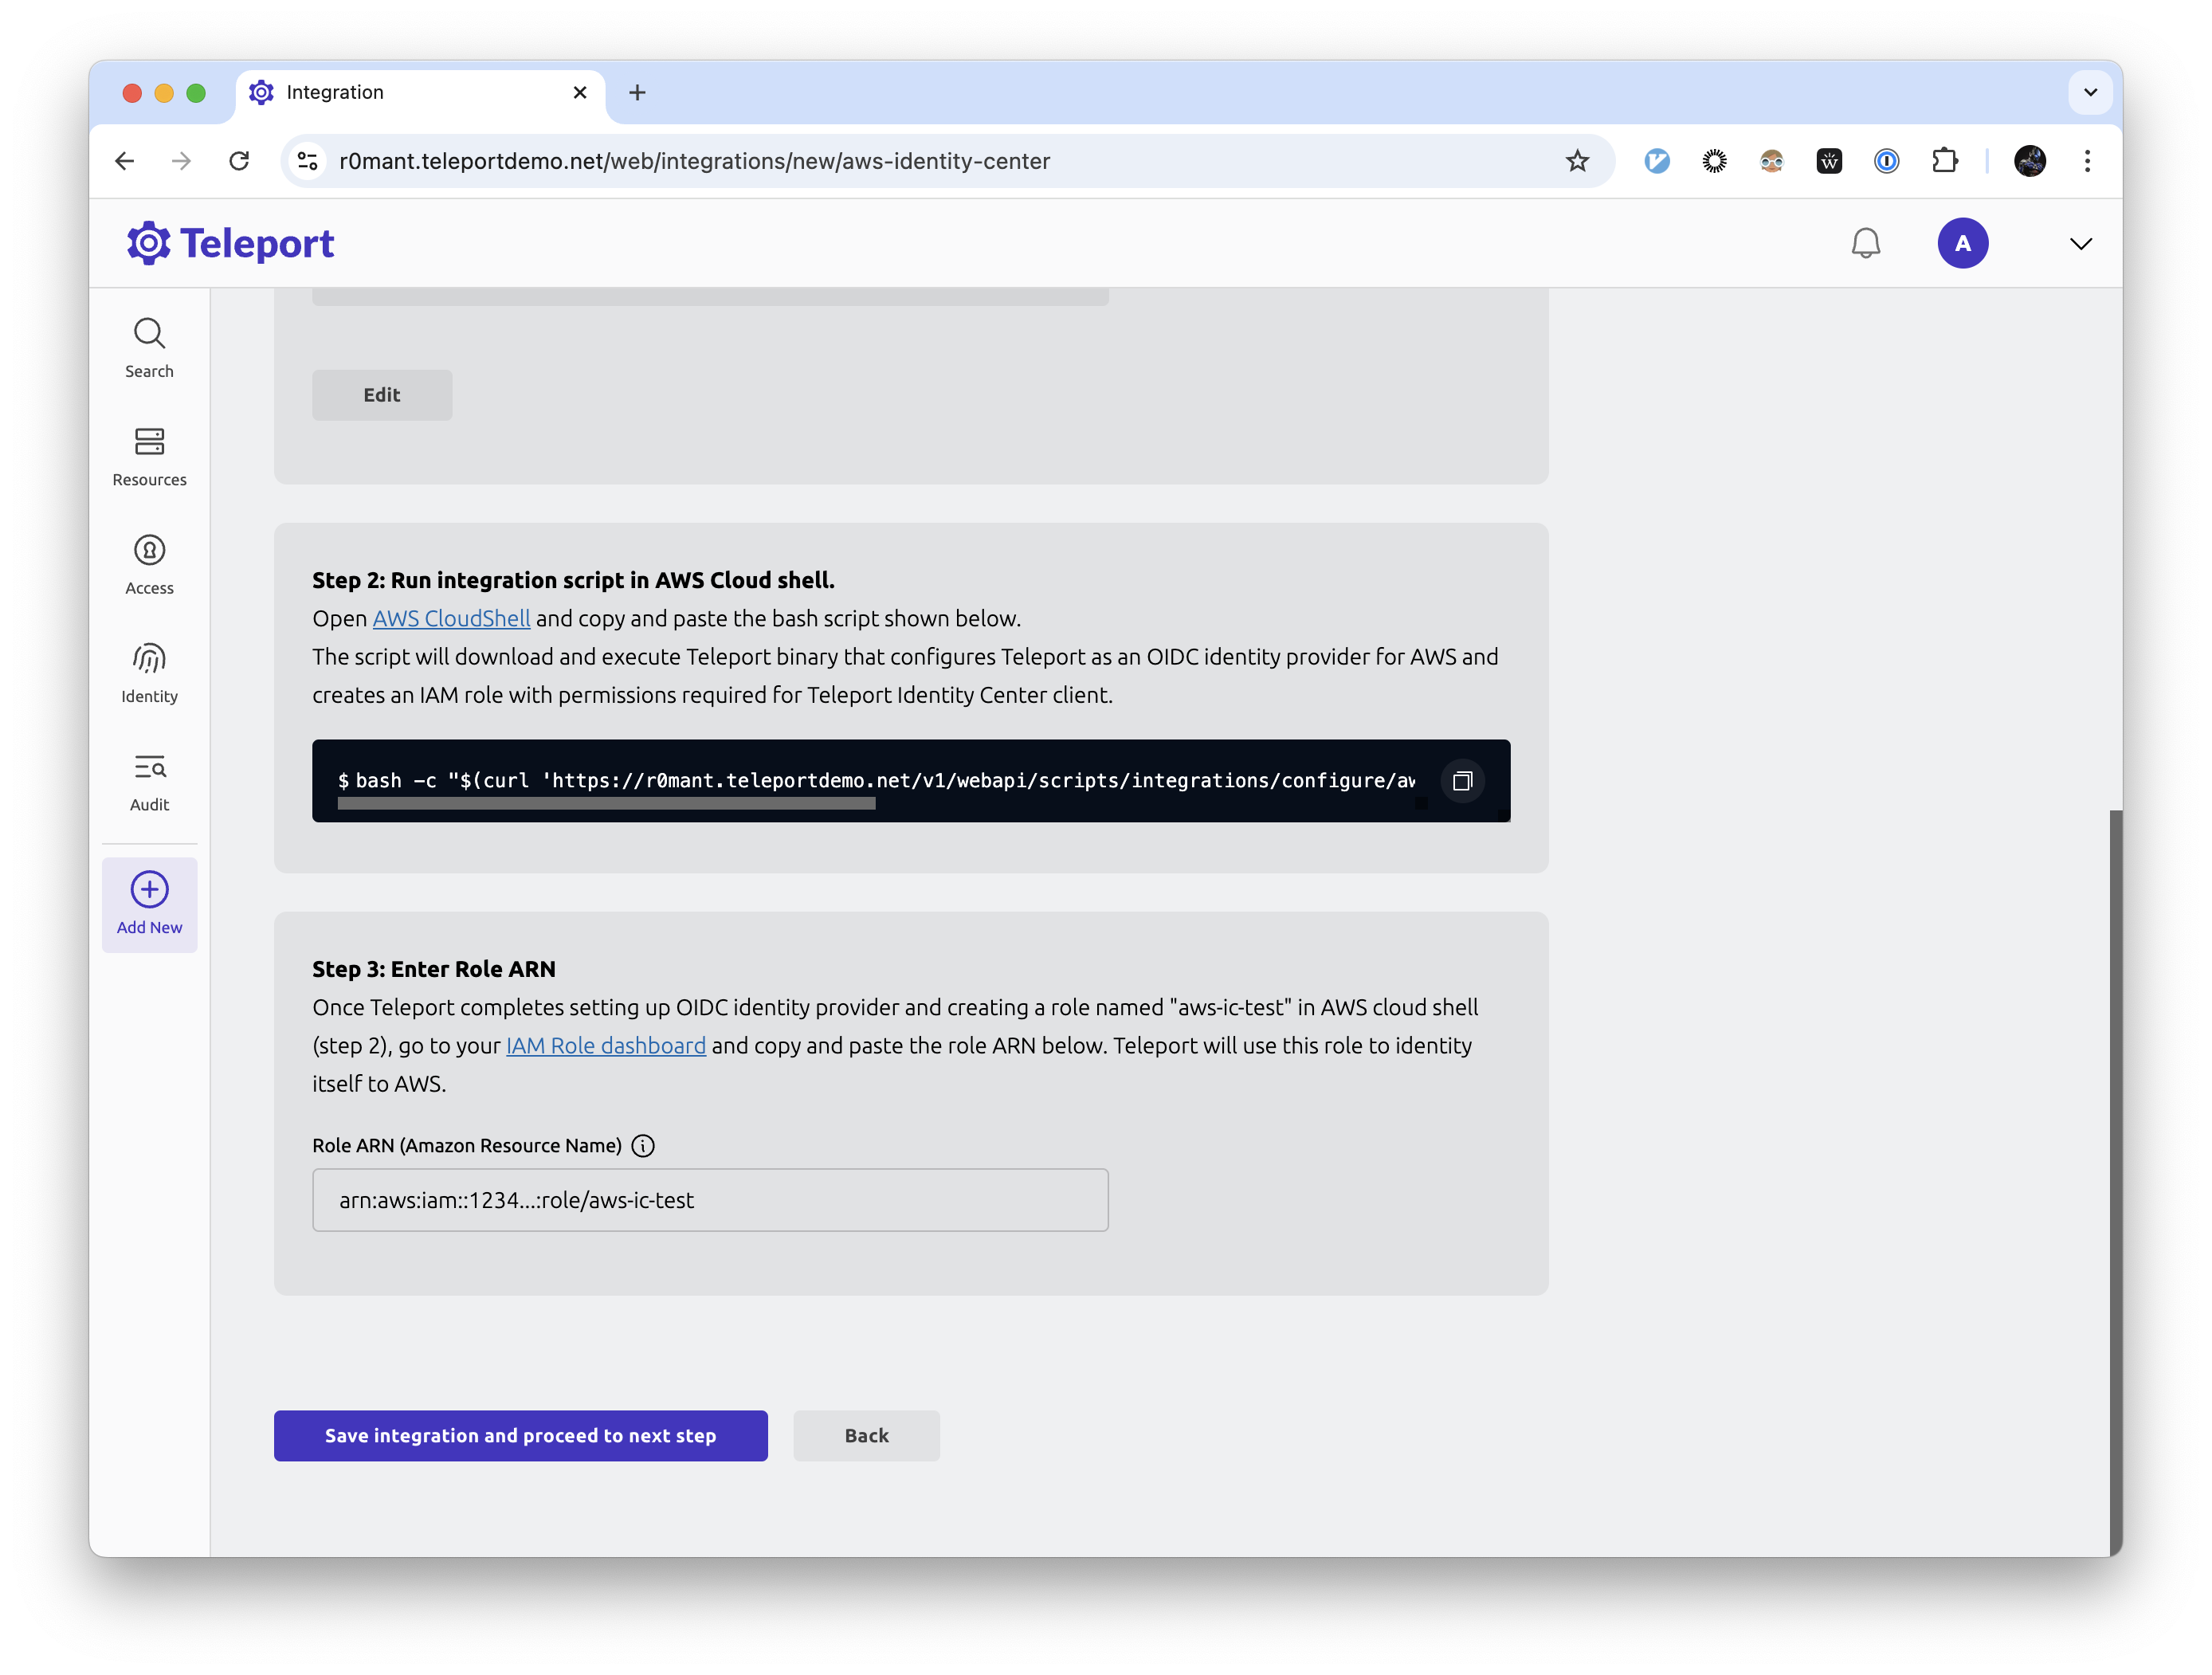The width and height of the screenshot is (2212, 1675).
Task: Click the Teleport logo
Action: click(x=229, y=242)
